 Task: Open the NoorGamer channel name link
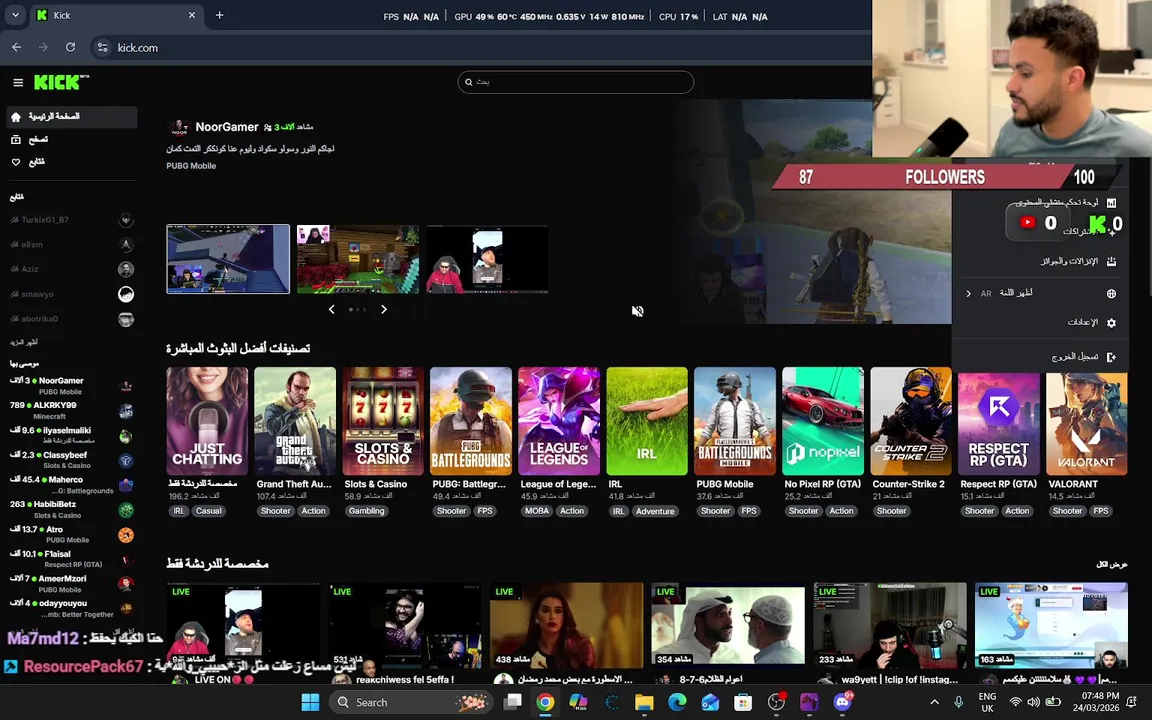[x=226, y=127]
